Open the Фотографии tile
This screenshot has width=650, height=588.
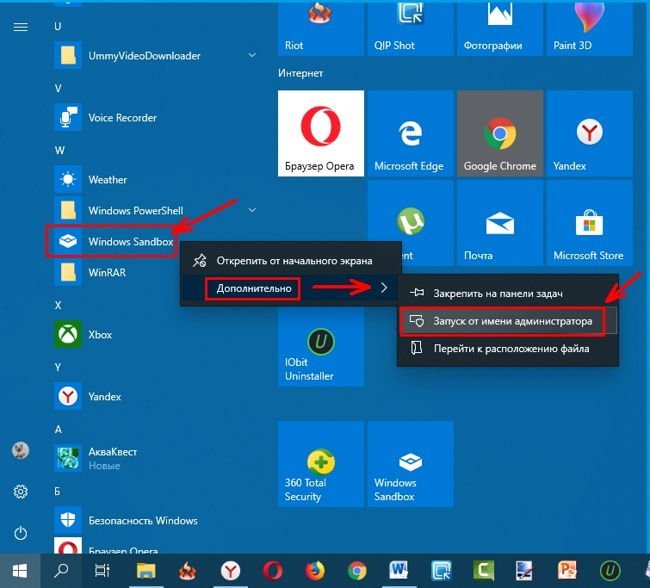(x=500, y=28)
